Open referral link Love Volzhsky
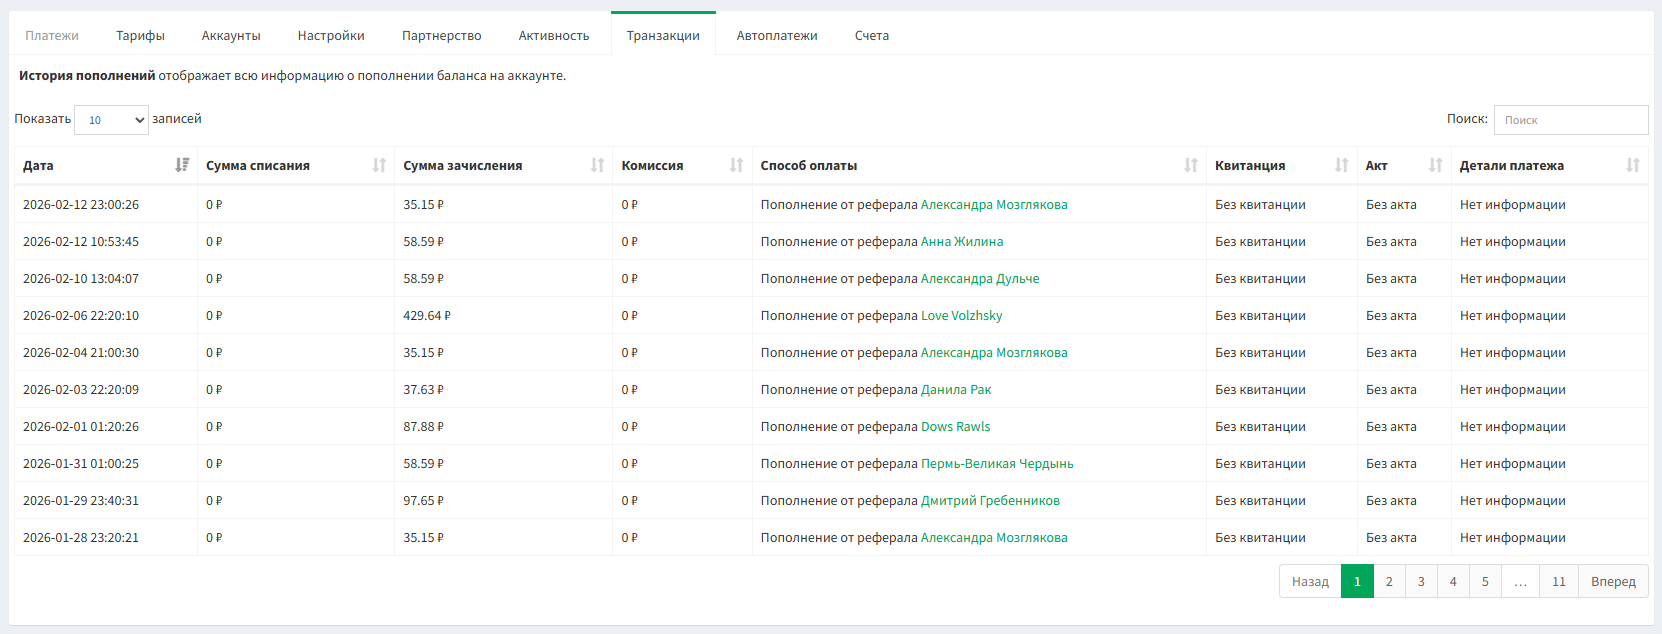 (x=961, y=316)
